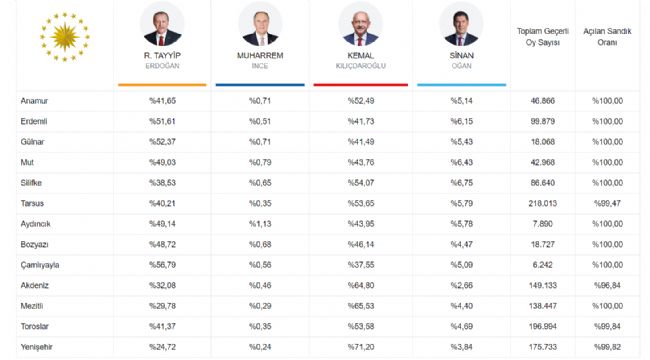650x360 pixels.
Task: Open the Tarsus district row
Action: coord(328,203)
